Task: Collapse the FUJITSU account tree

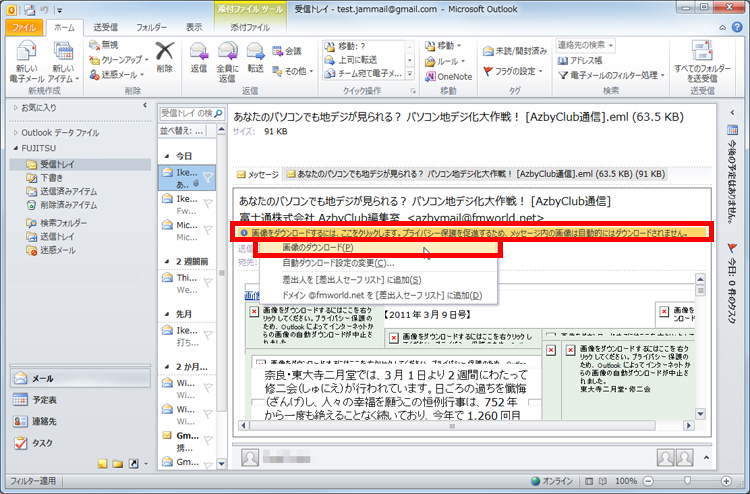Action: (16, 149)
